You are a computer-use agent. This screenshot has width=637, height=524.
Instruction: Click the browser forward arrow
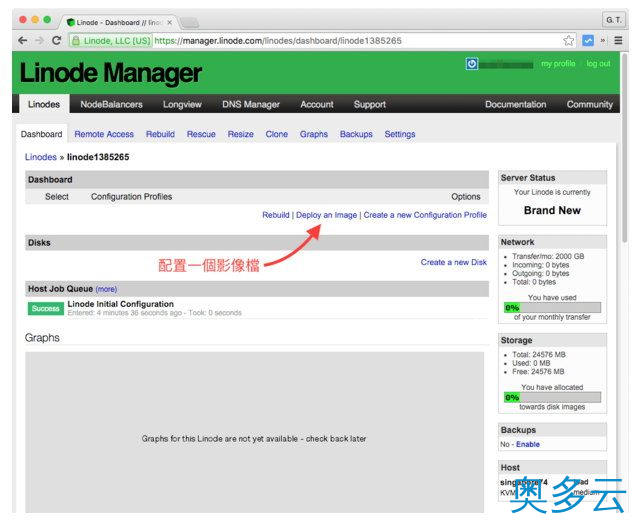pos(40,41)
